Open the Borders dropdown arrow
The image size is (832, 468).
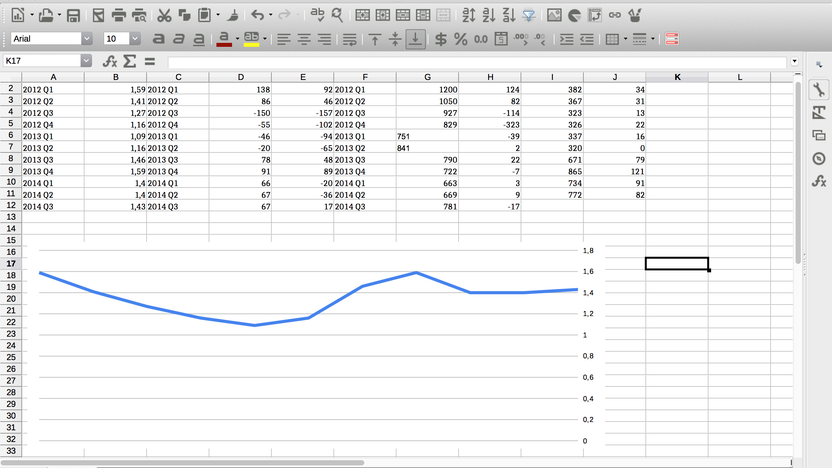[625, 39]
